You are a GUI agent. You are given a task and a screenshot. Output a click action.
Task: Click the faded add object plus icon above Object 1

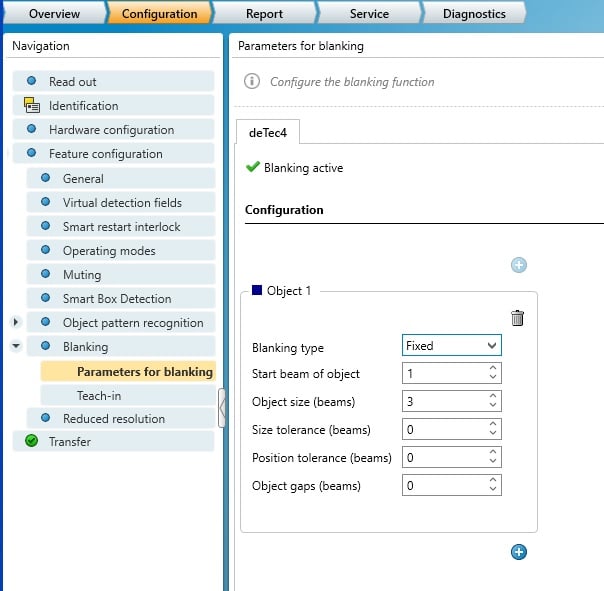(x=519, y=265)
